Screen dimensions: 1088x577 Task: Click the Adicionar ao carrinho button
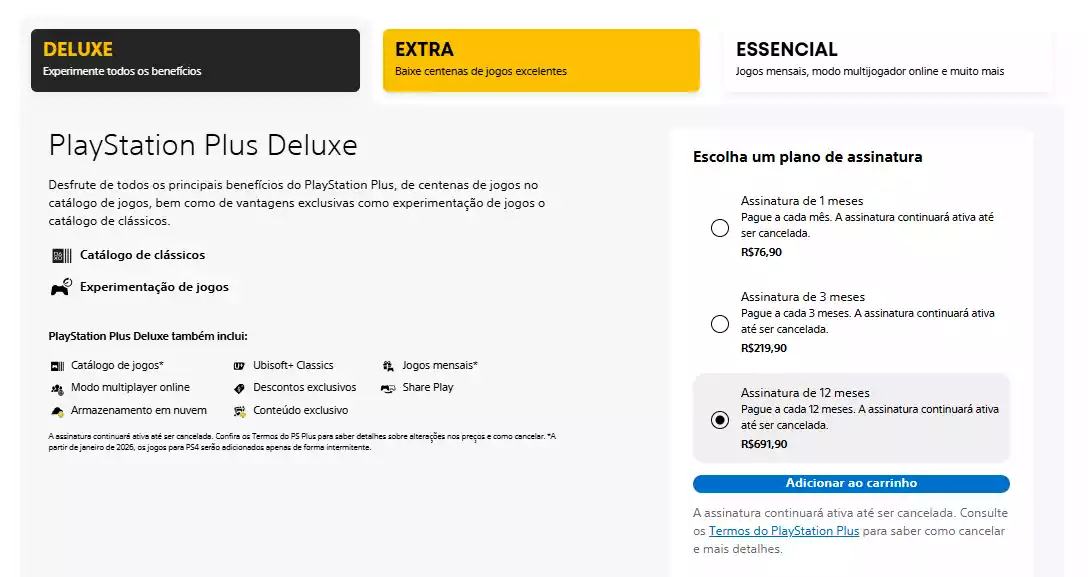(x=851, y=483)
